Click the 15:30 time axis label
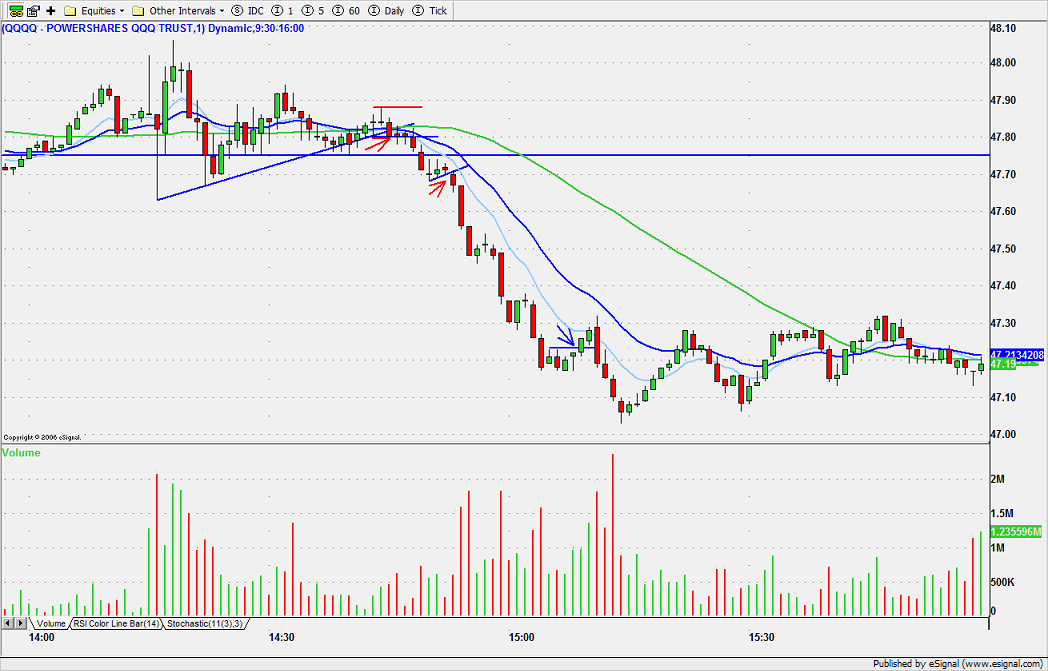This screenshot has height=671, width=1048. point(761,638)
